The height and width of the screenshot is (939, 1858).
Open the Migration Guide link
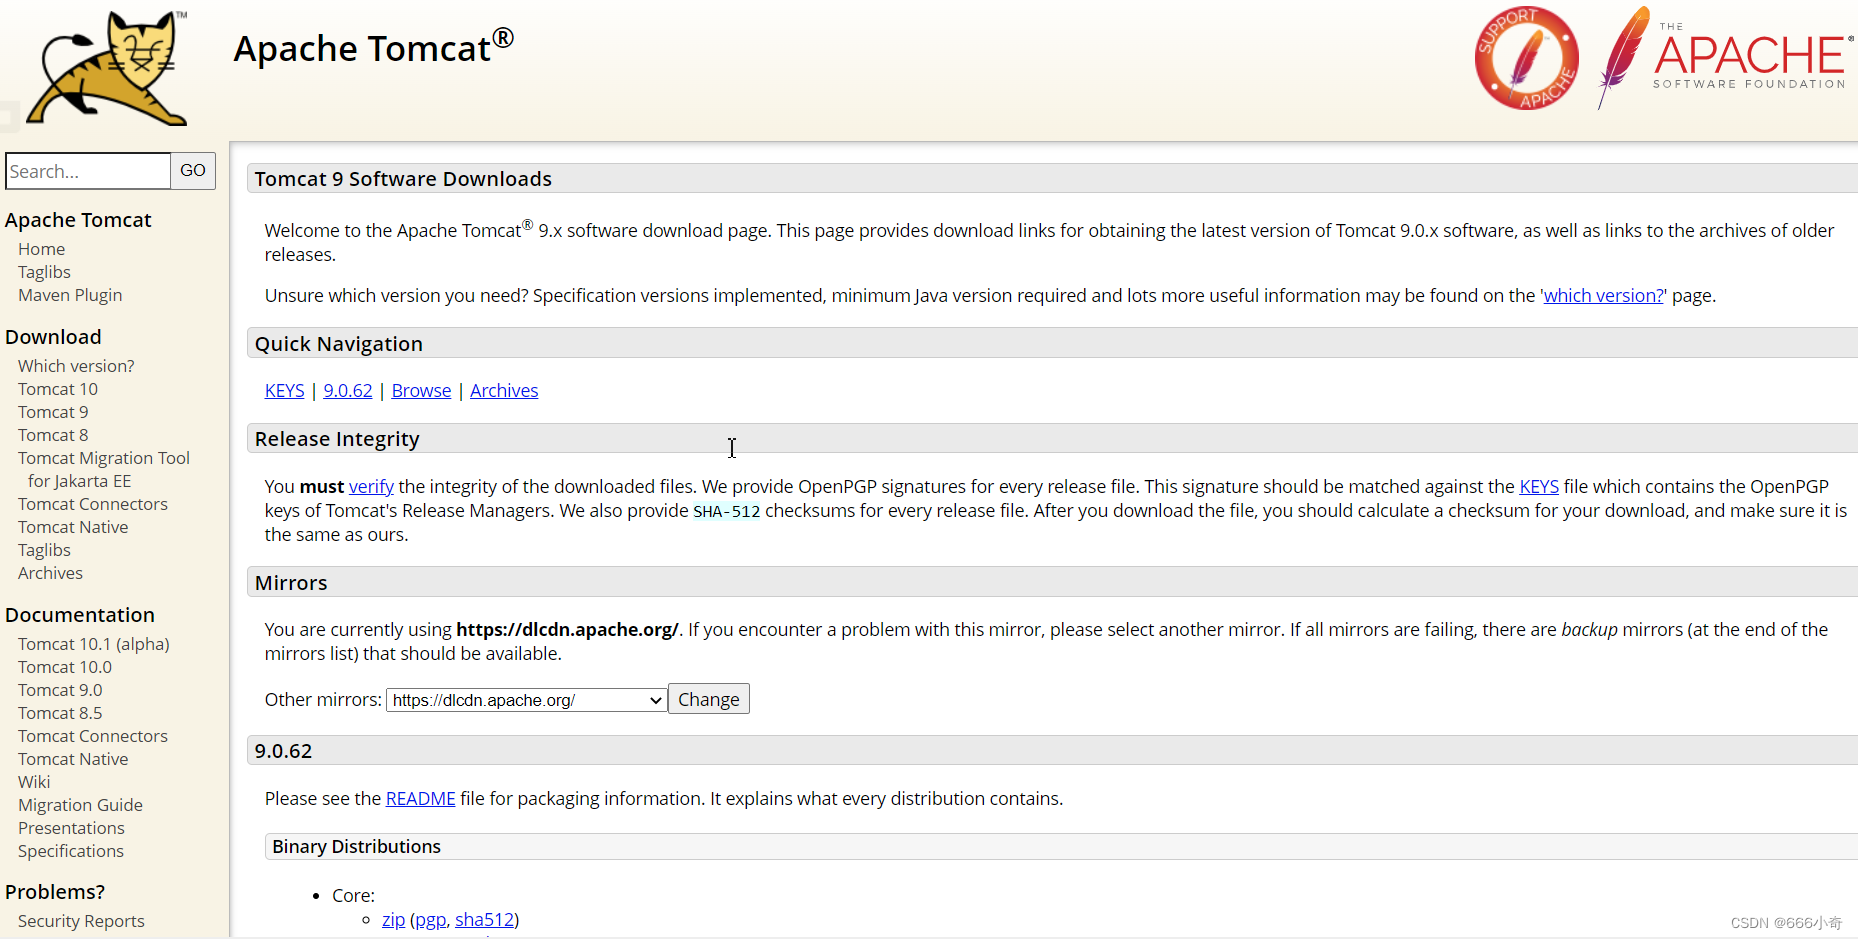(80, 805)
